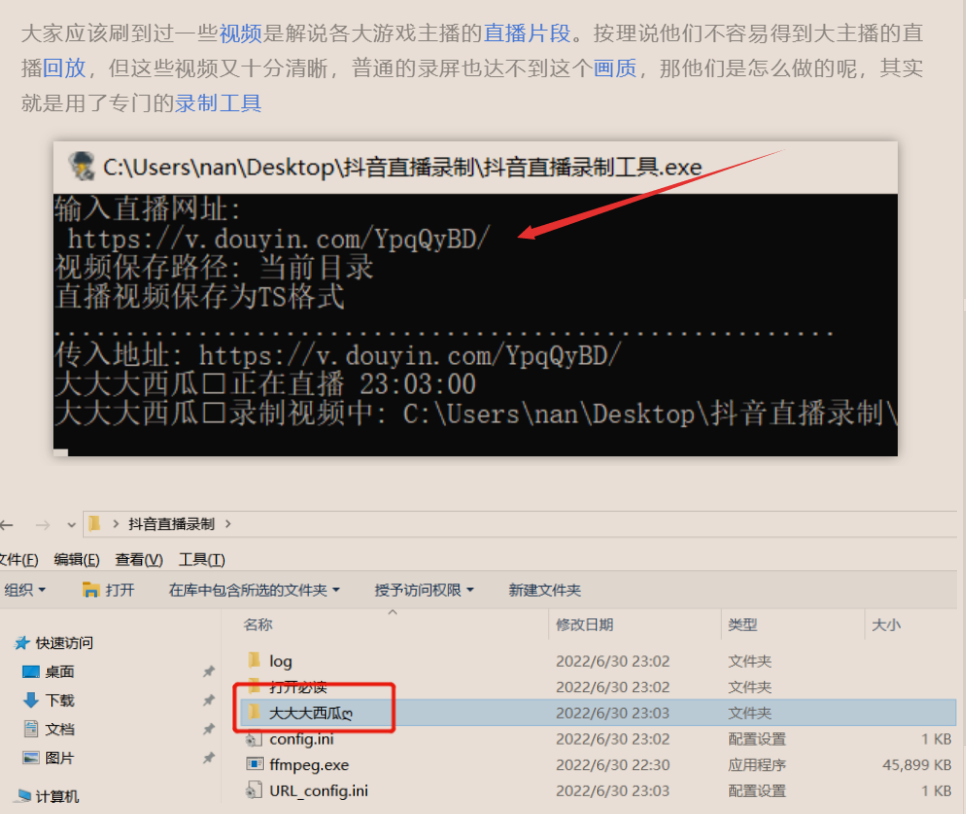Click the 文档 documents icon in sidebar
Screen dimensions: 966x814
30,729
